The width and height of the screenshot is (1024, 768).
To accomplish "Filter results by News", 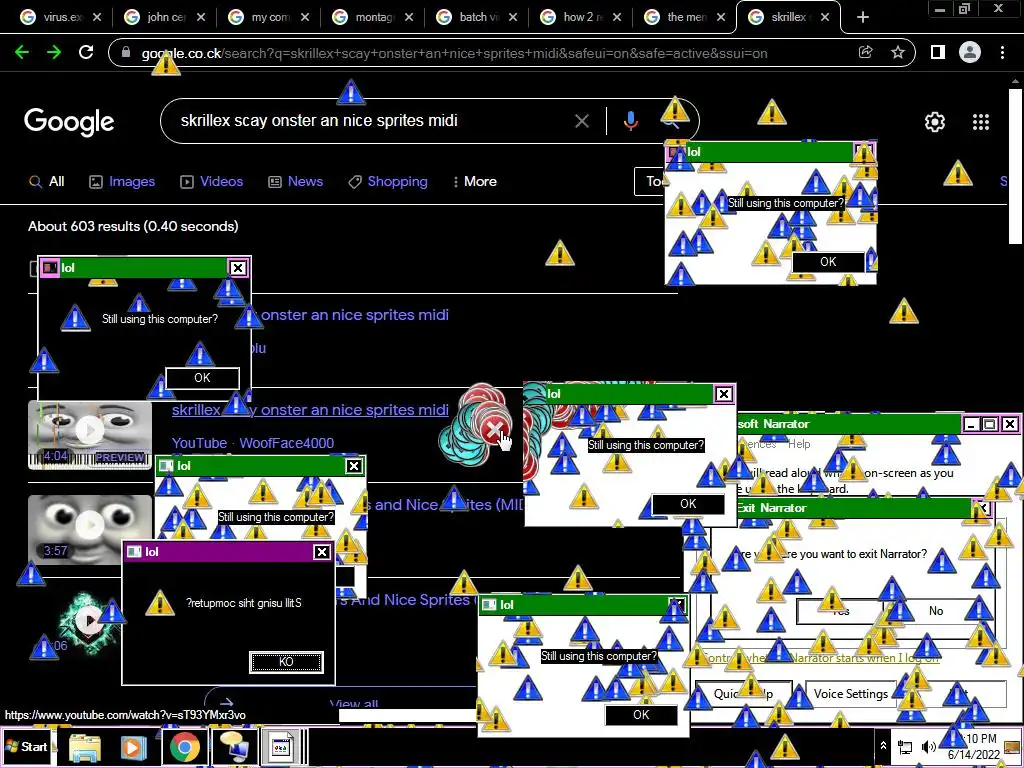I will (295, 182).
